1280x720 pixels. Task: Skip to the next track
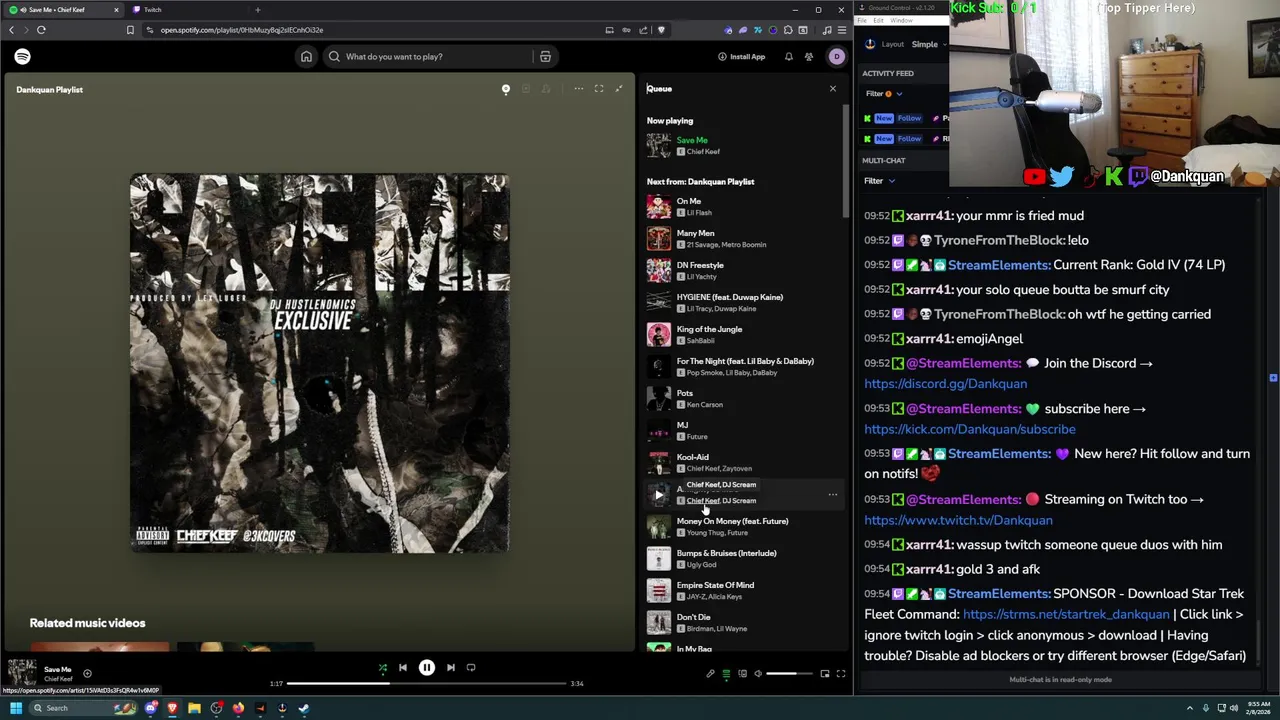pos(450,668)
